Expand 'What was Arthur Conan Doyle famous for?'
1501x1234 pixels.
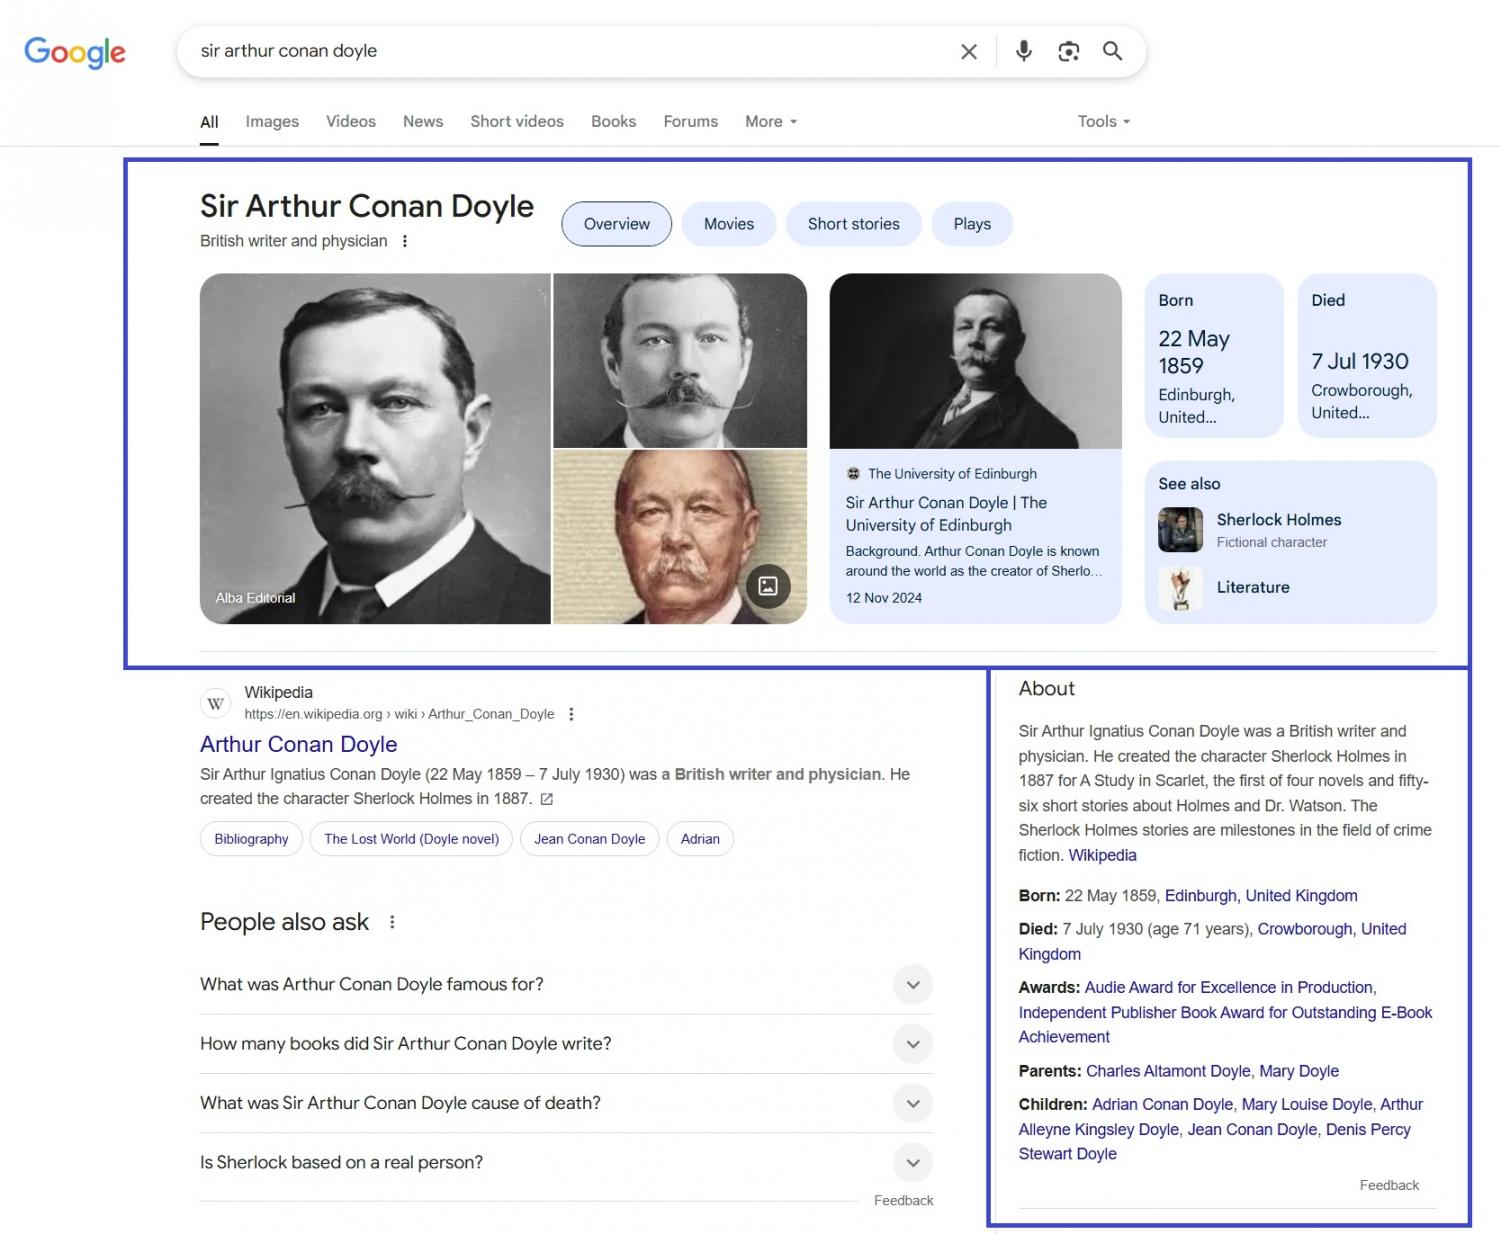tap(566, 985)
